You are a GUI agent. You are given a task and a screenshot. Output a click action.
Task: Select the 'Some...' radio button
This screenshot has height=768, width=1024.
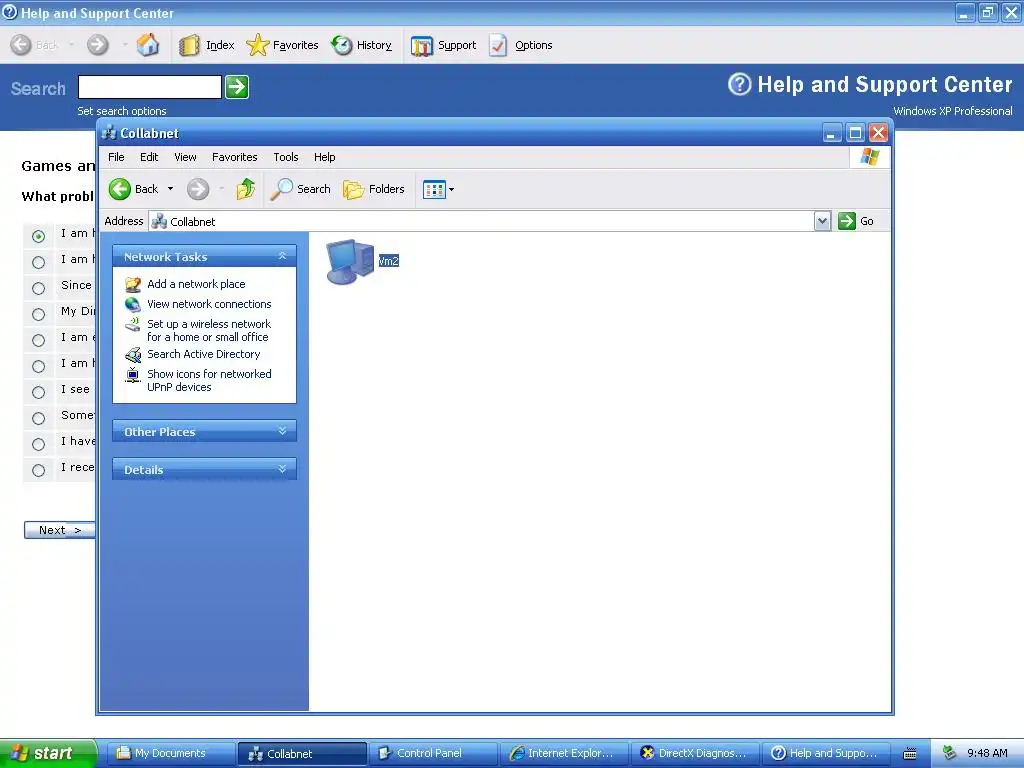tap(39, 418)
